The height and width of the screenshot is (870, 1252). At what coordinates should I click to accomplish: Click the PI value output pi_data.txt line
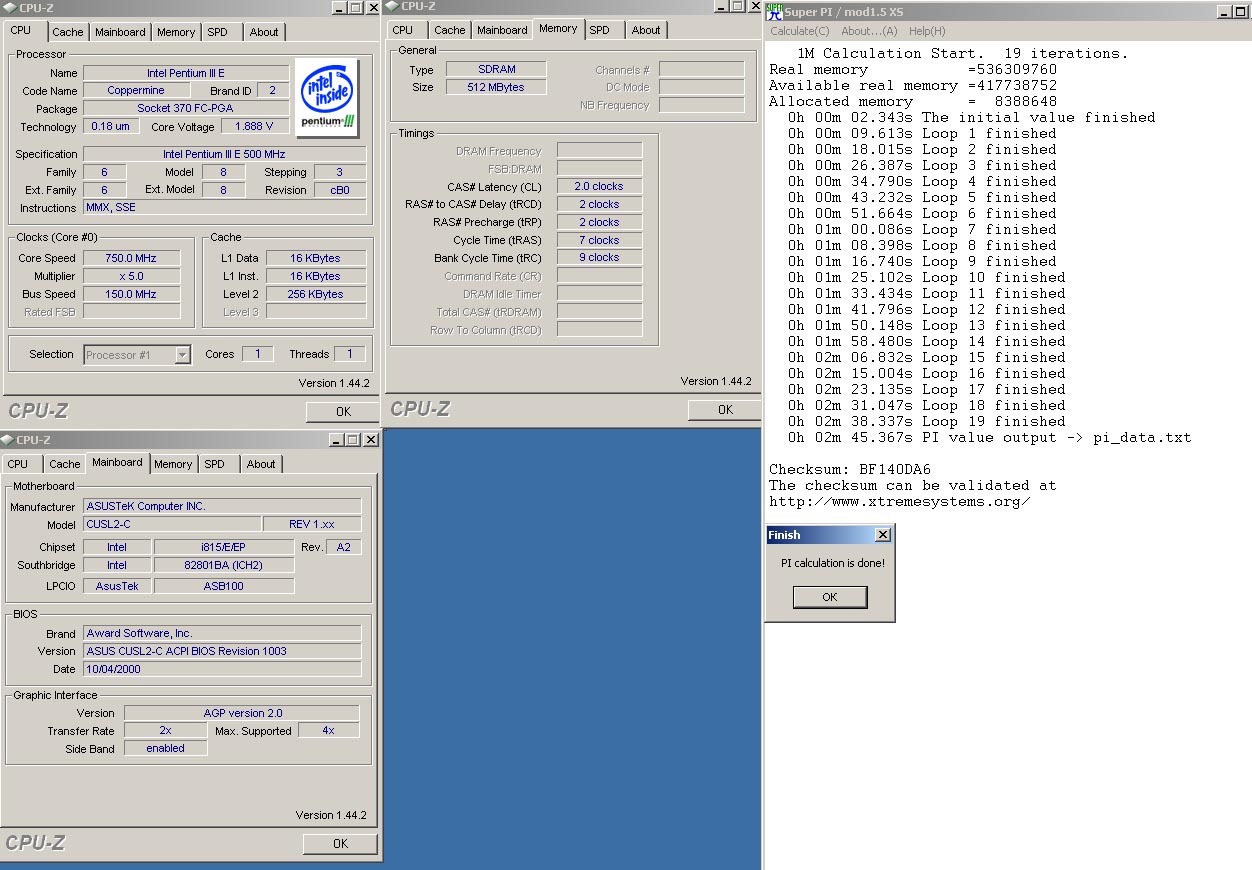click(989, 437)
